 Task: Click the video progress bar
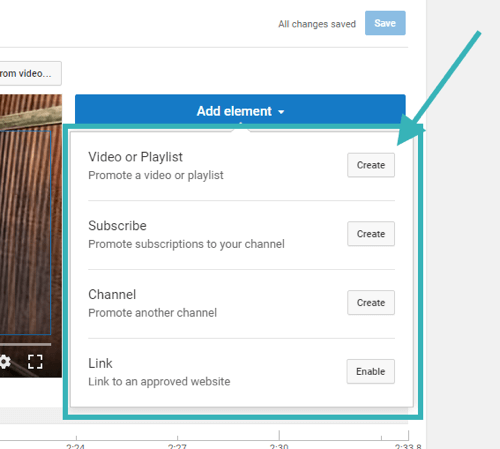25,344
